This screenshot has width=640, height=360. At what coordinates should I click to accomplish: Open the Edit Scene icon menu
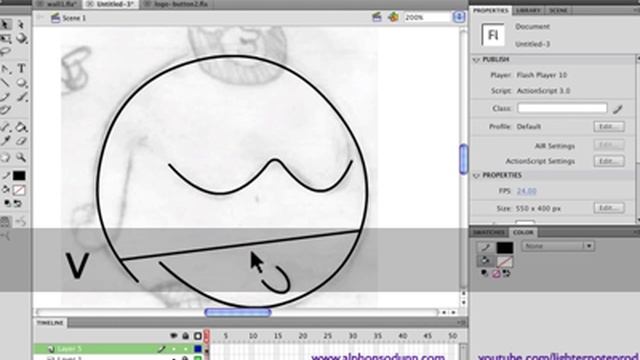pyautogui.click(x=377, y=17)
